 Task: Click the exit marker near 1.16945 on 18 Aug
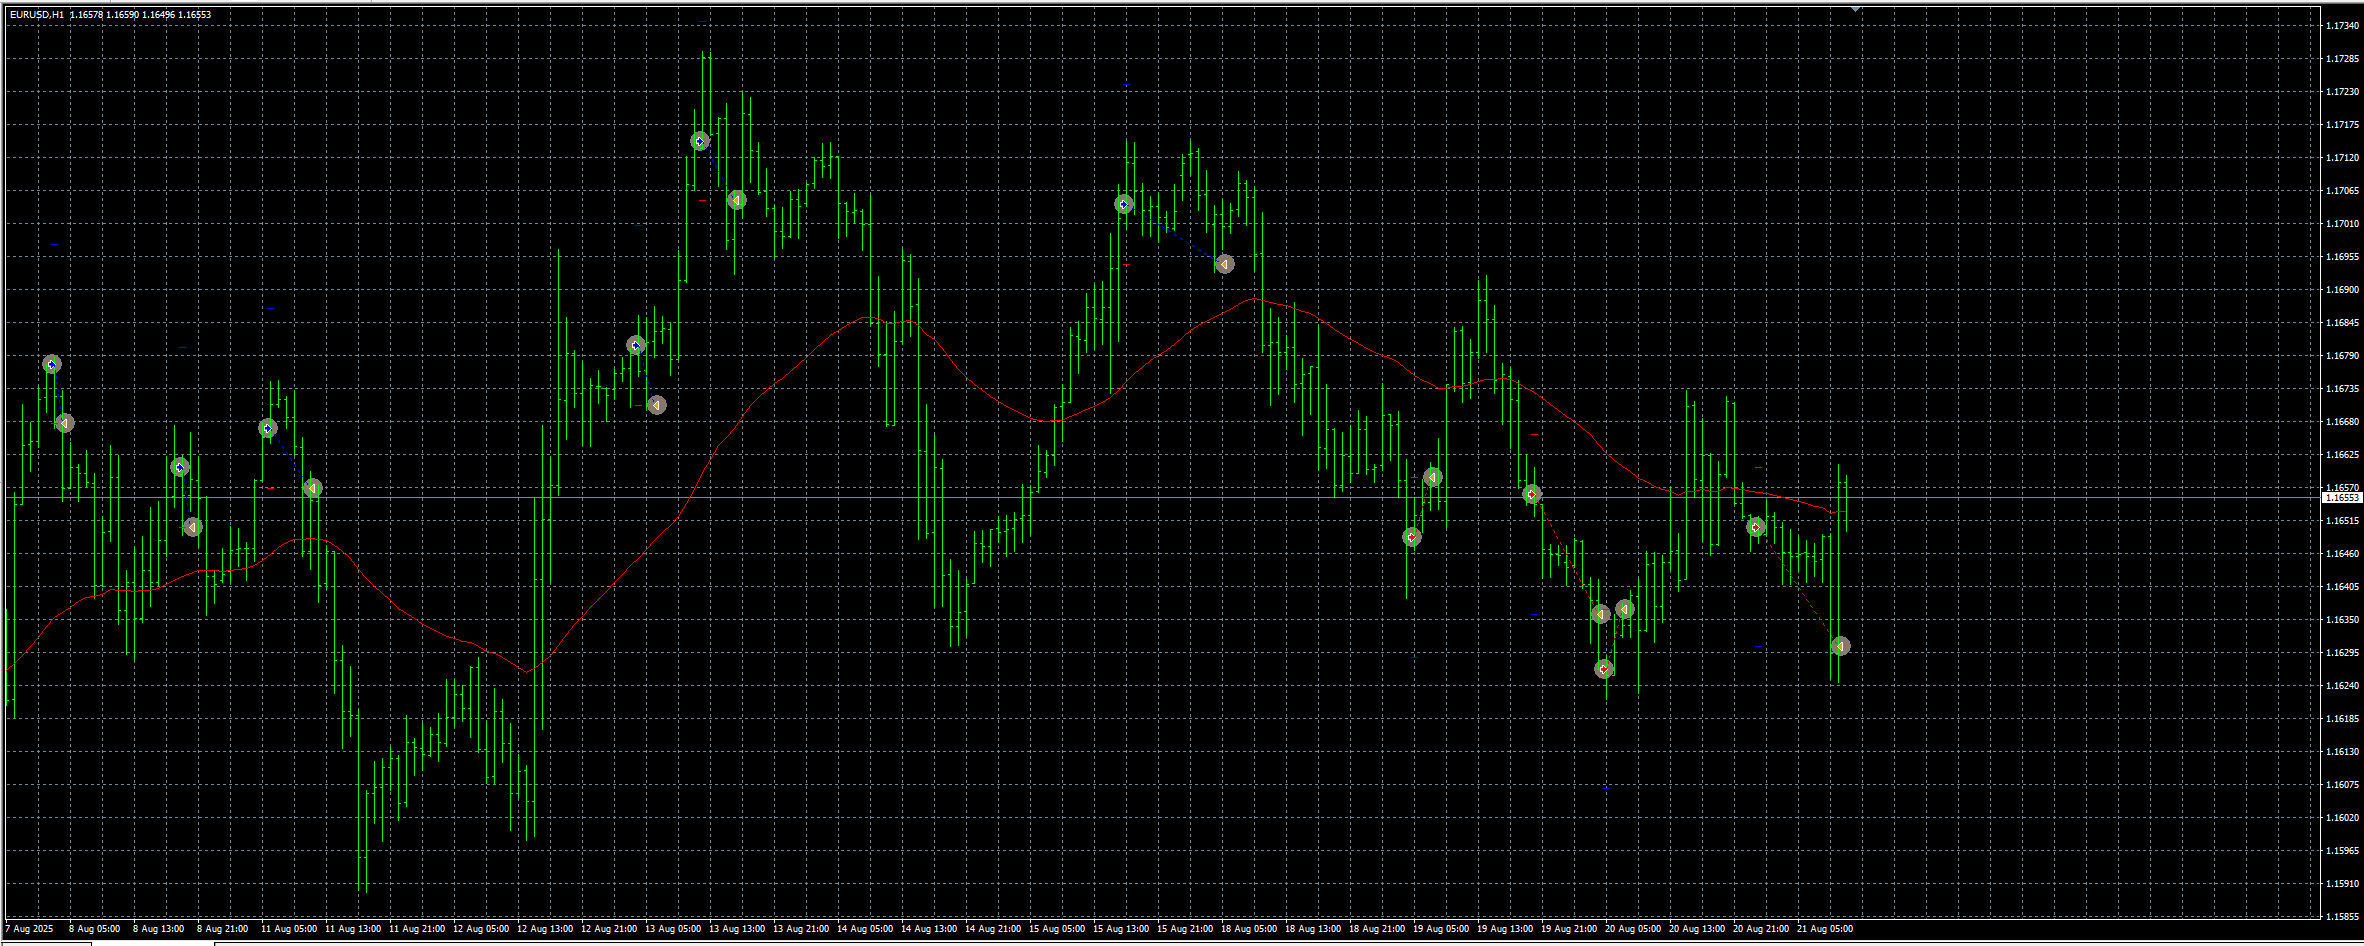[x=1225, y=264]
